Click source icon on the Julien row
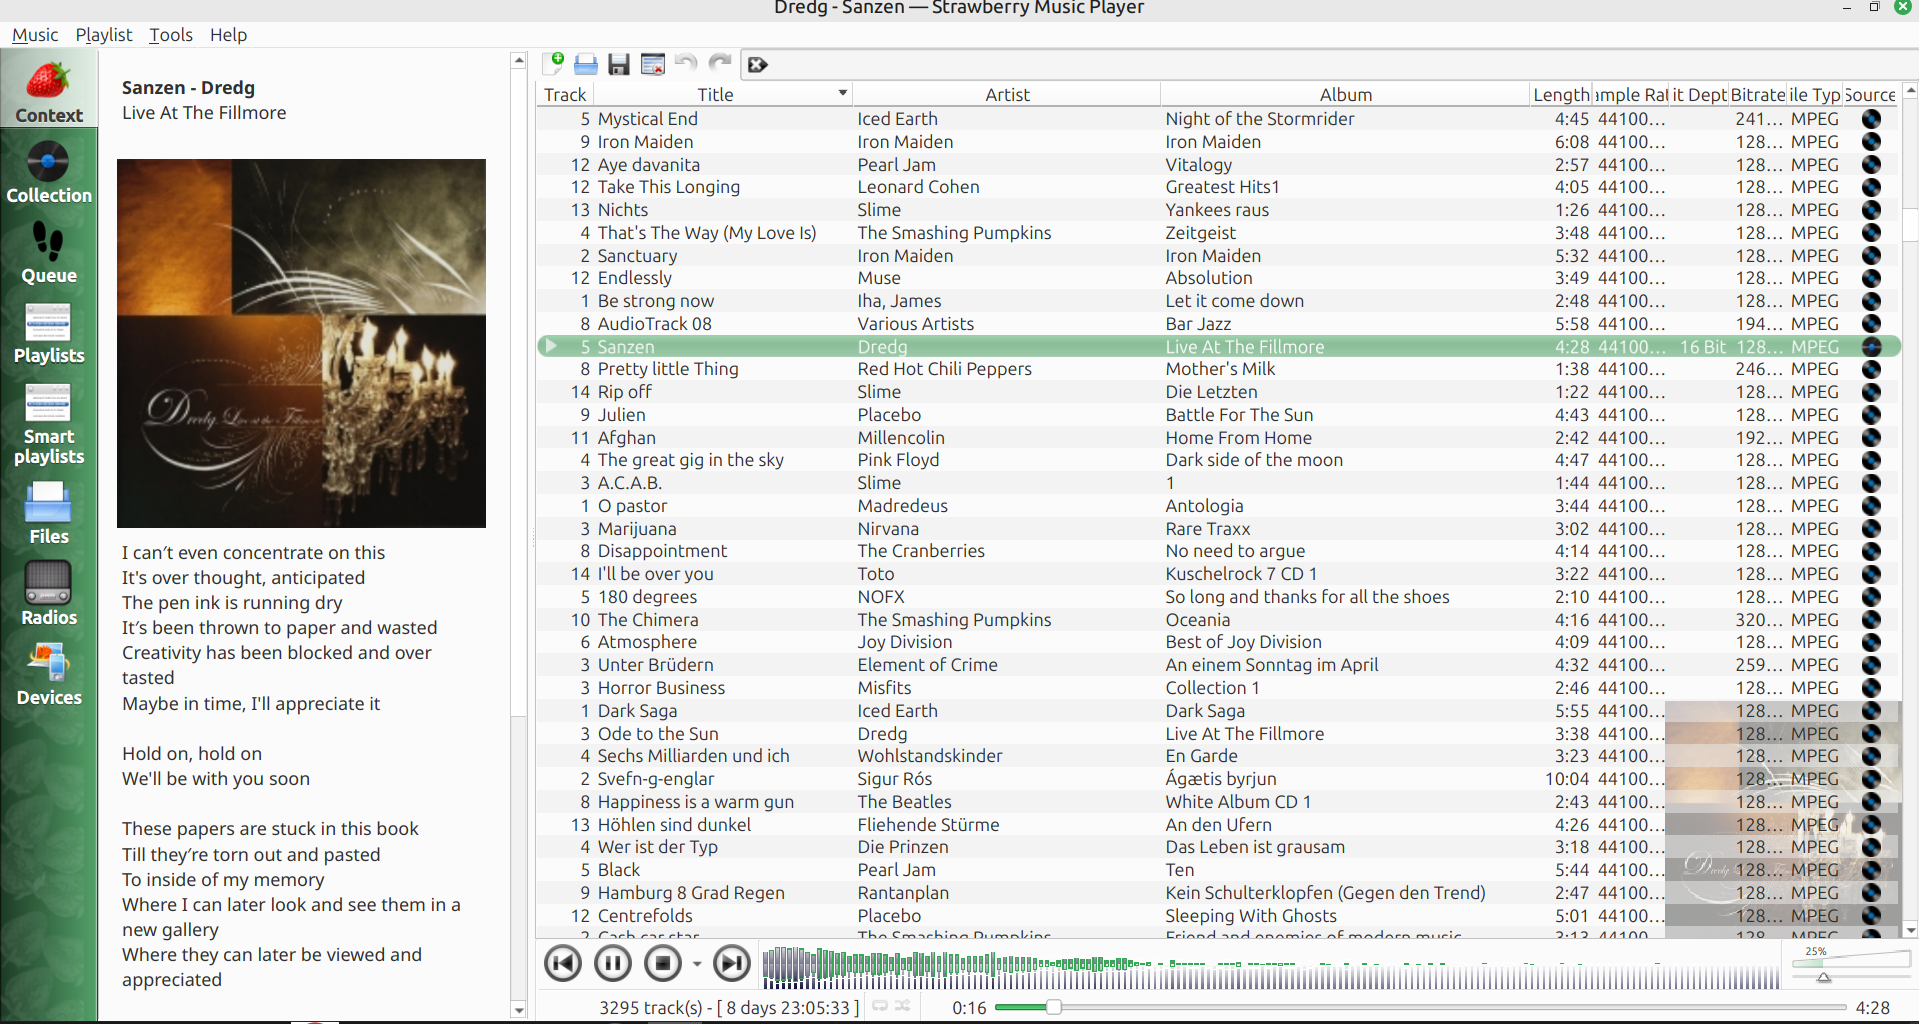The image size is (1919, 1024). coord(1871,415)
